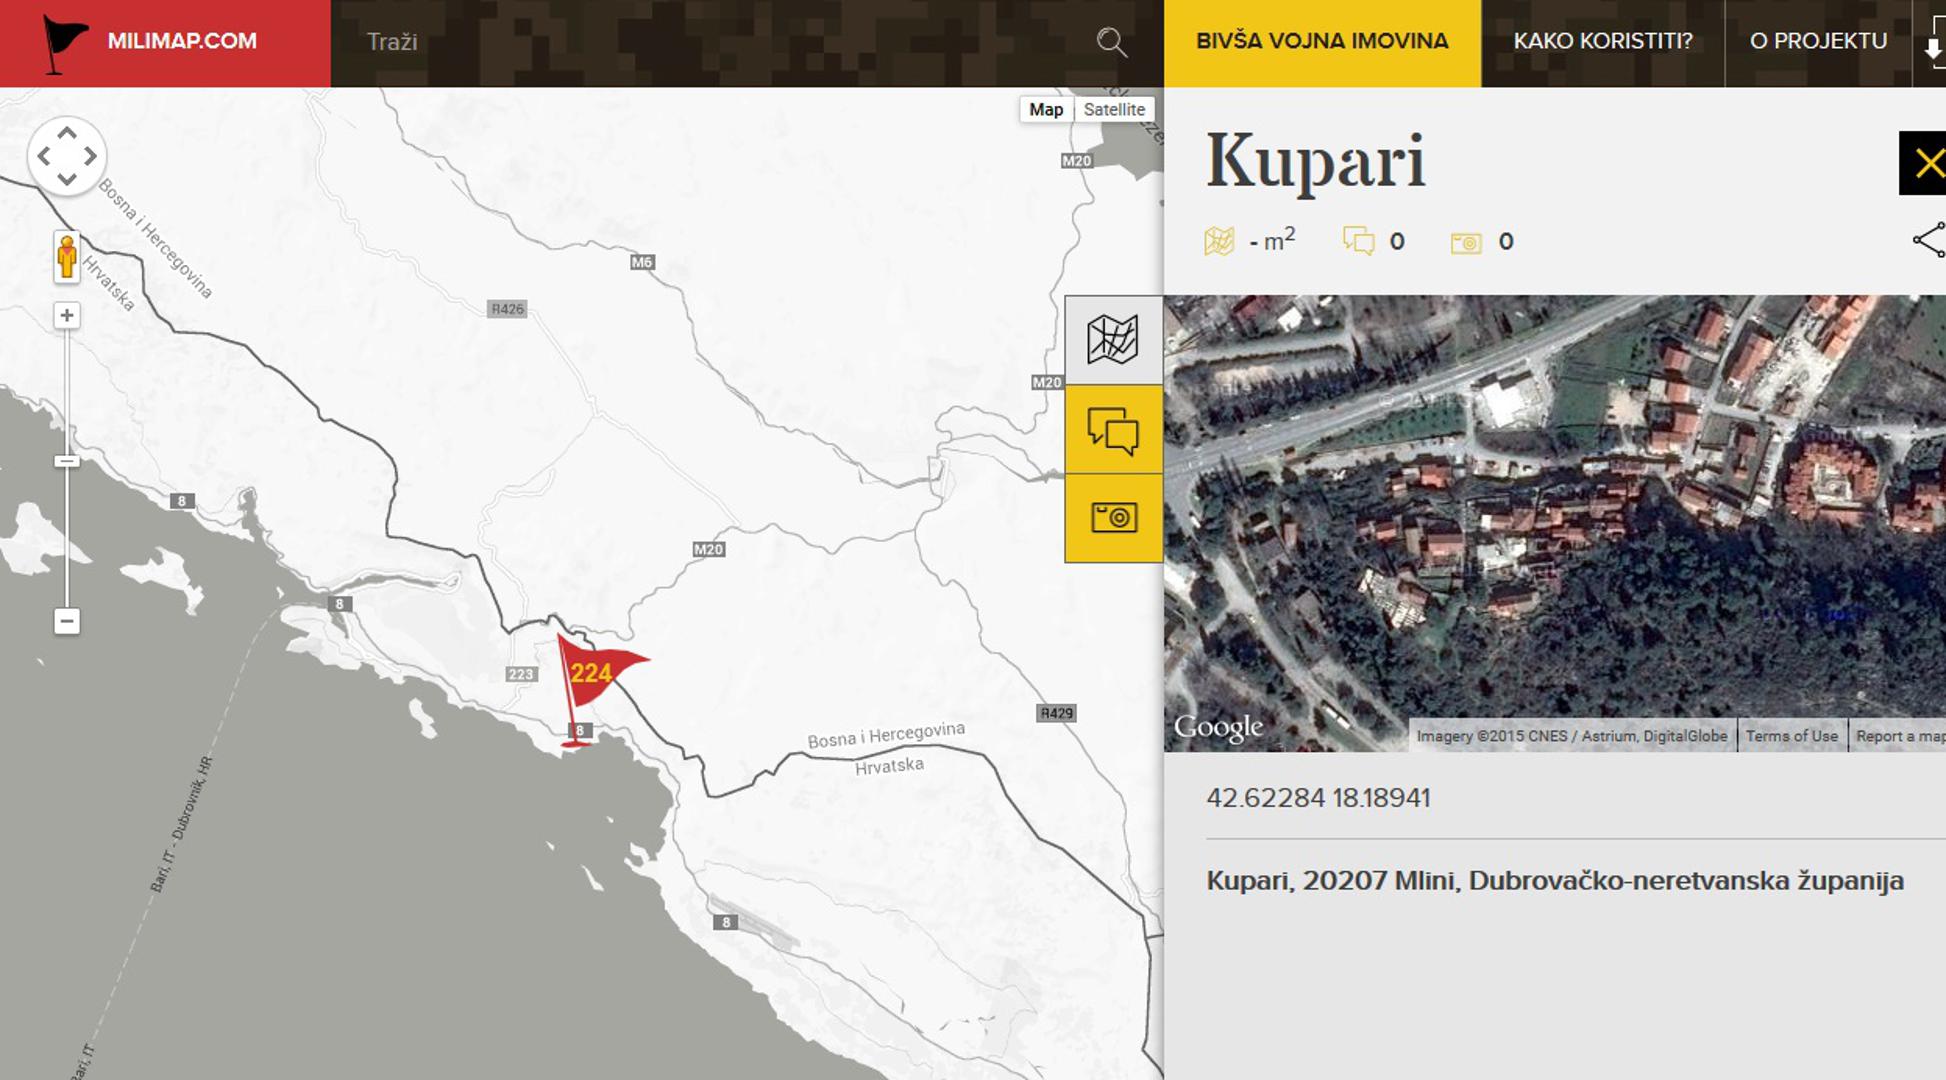
Task: Open the Bivša vojna imovina tab
Action: coord(1321,42)
